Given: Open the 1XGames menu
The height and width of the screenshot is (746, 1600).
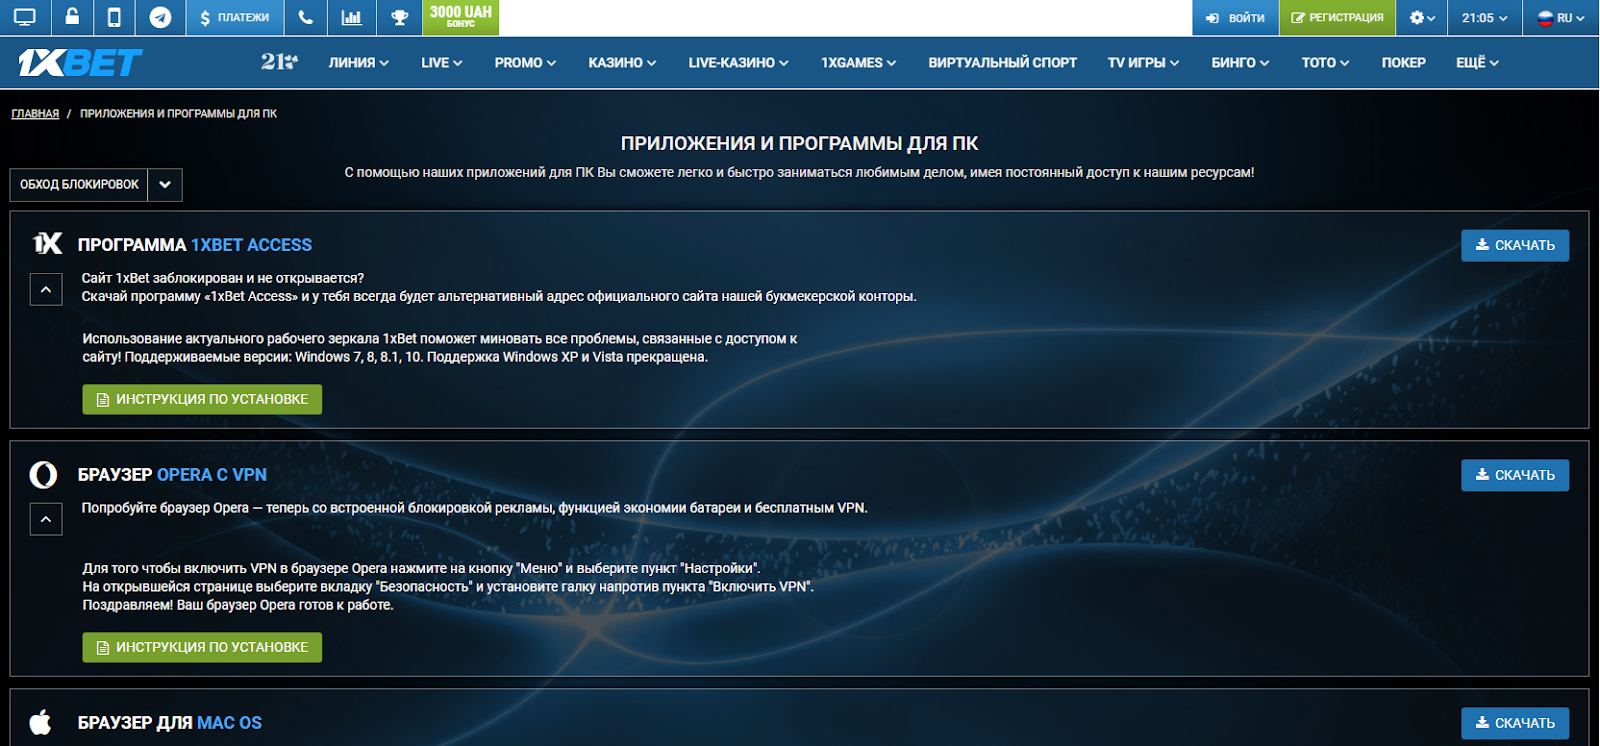Looking at the screenshot, I should click(858, 62).
